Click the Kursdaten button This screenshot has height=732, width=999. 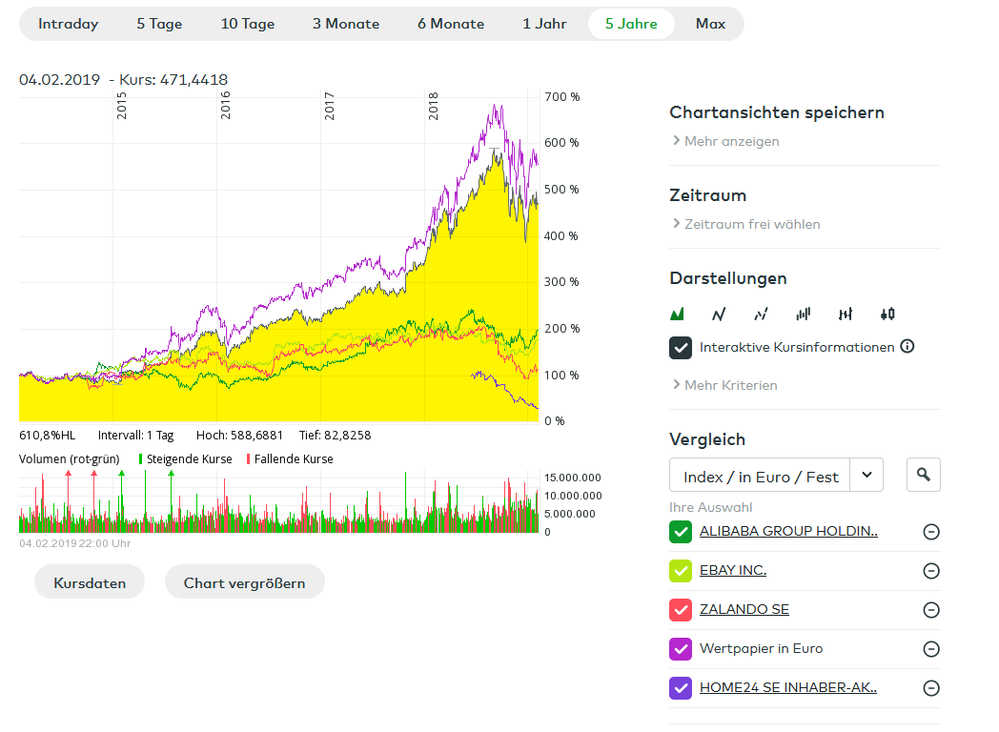pyautogui.click(x=89, y=582)
